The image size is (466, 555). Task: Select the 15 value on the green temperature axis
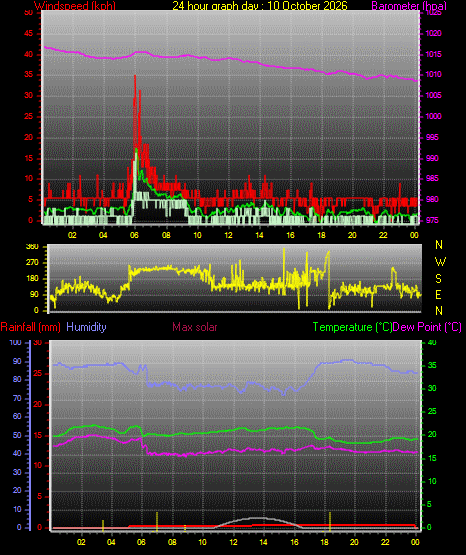(x=432, y=458)
